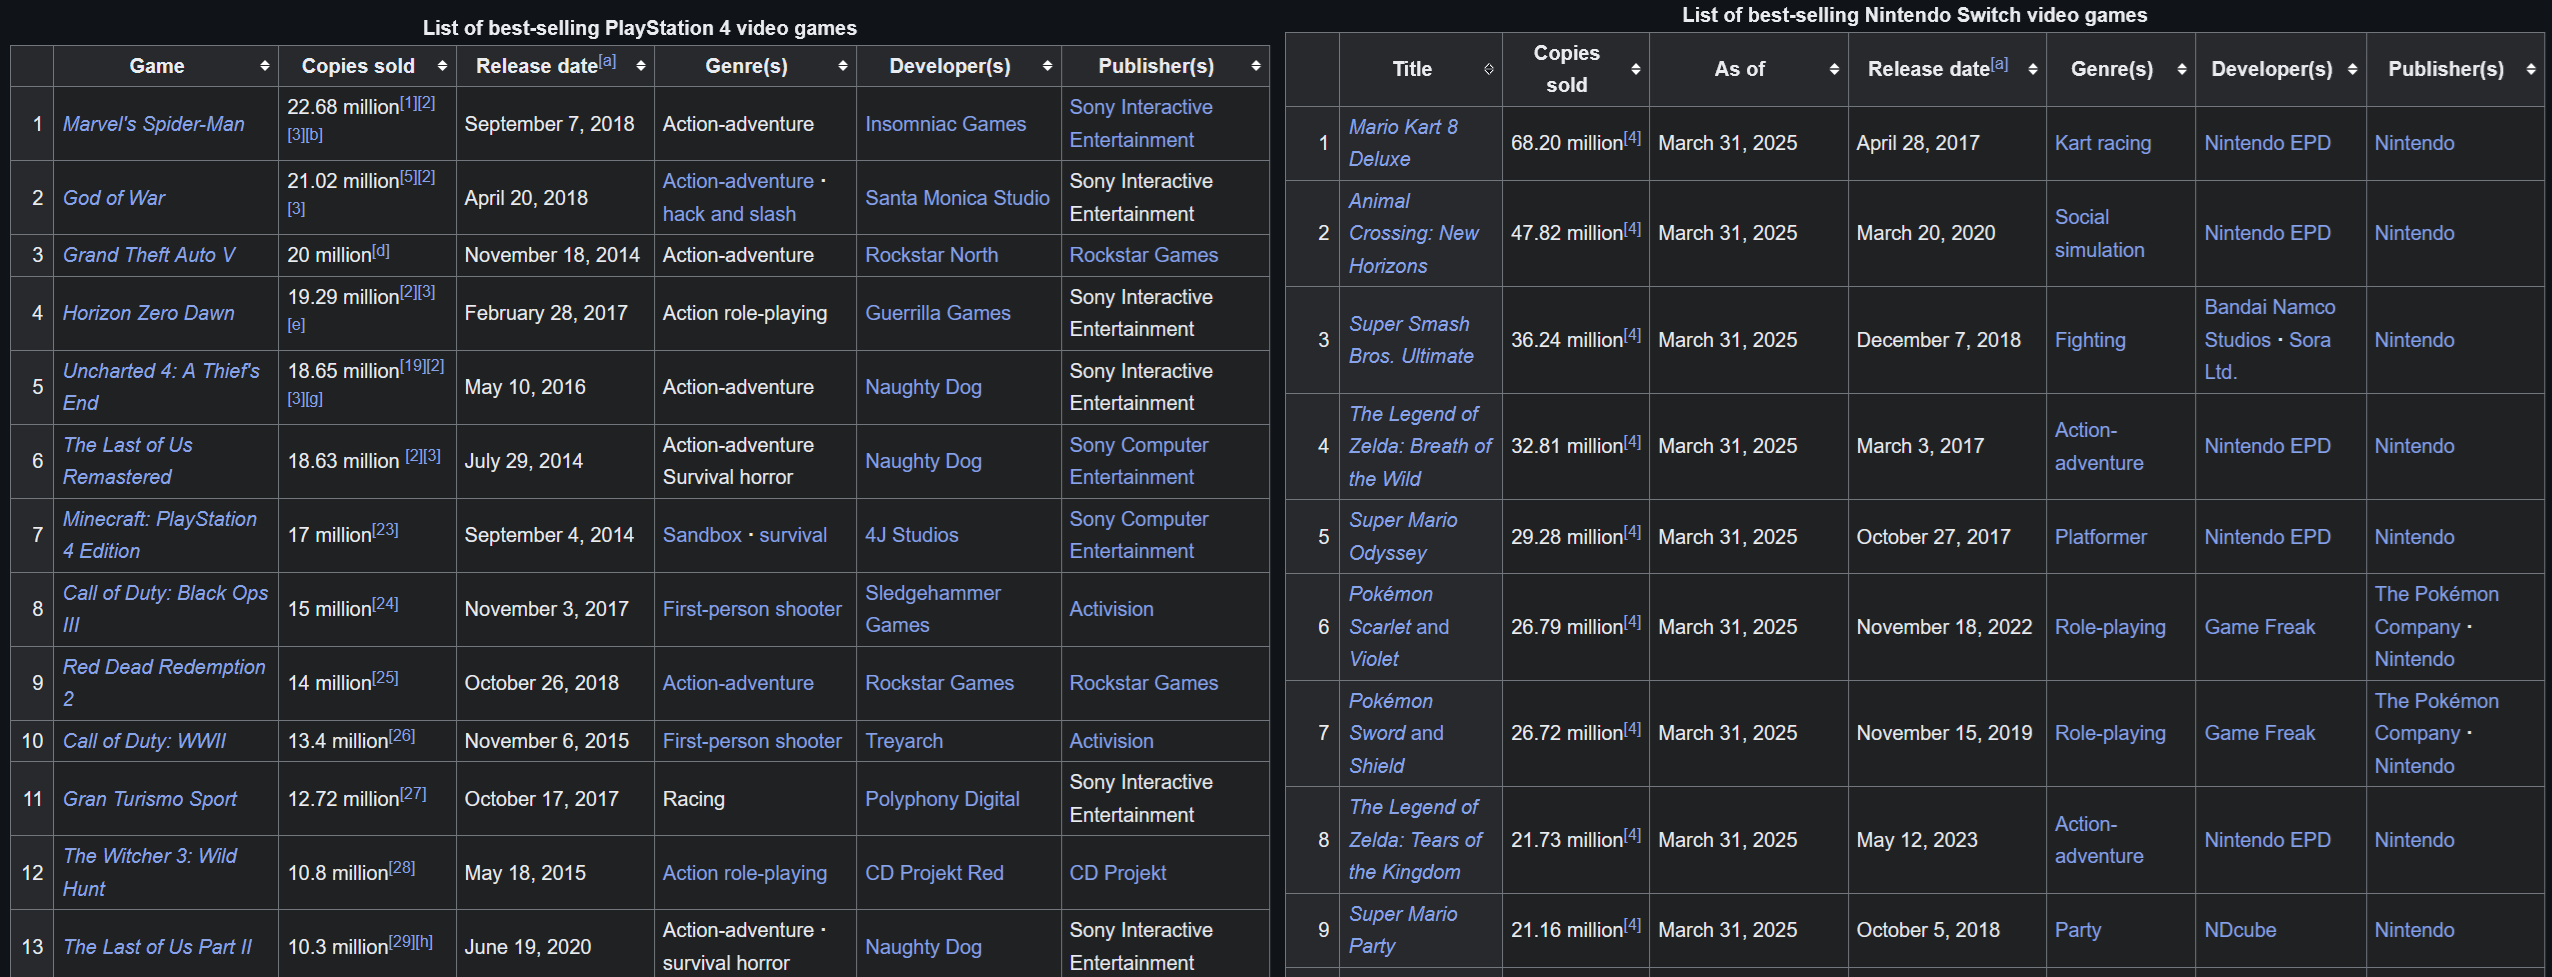Open Platformer genre link
2552x977 pixels.
click(x=2100, y=537)
